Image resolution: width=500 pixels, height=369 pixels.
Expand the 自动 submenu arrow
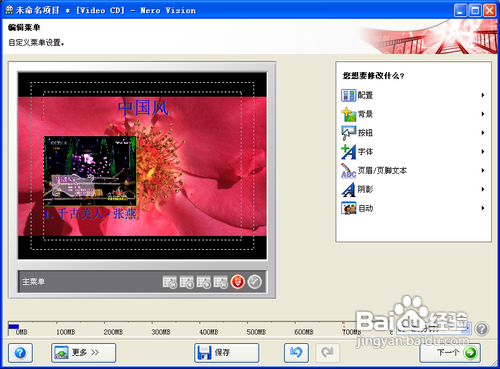coord(483,208)
